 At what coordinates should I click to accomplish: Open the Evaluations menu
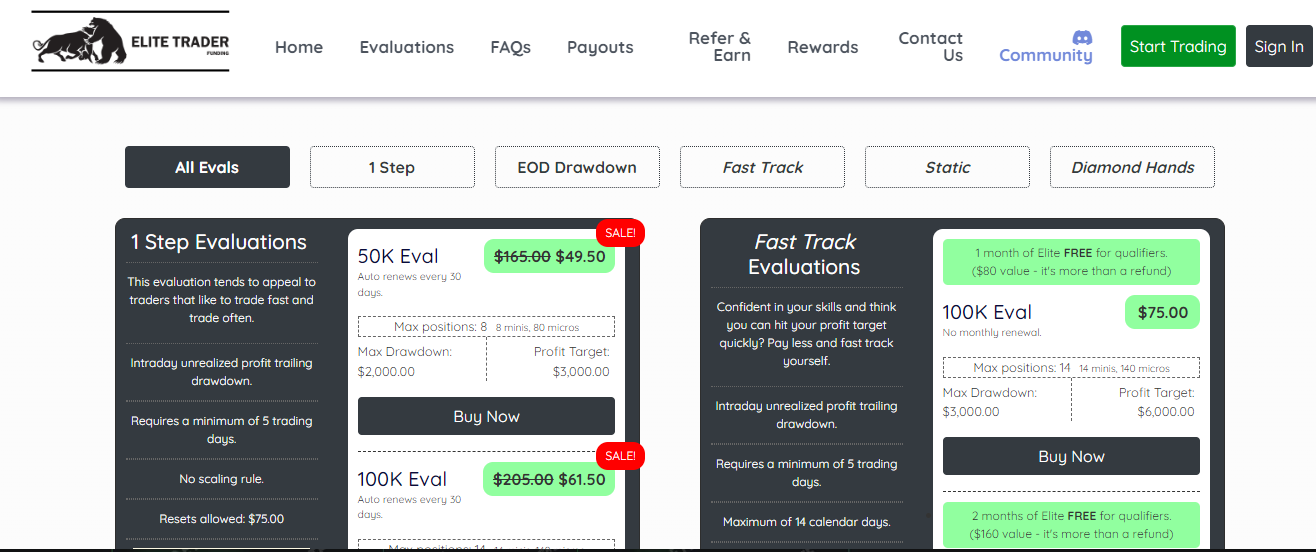click(x=406, y=47)
